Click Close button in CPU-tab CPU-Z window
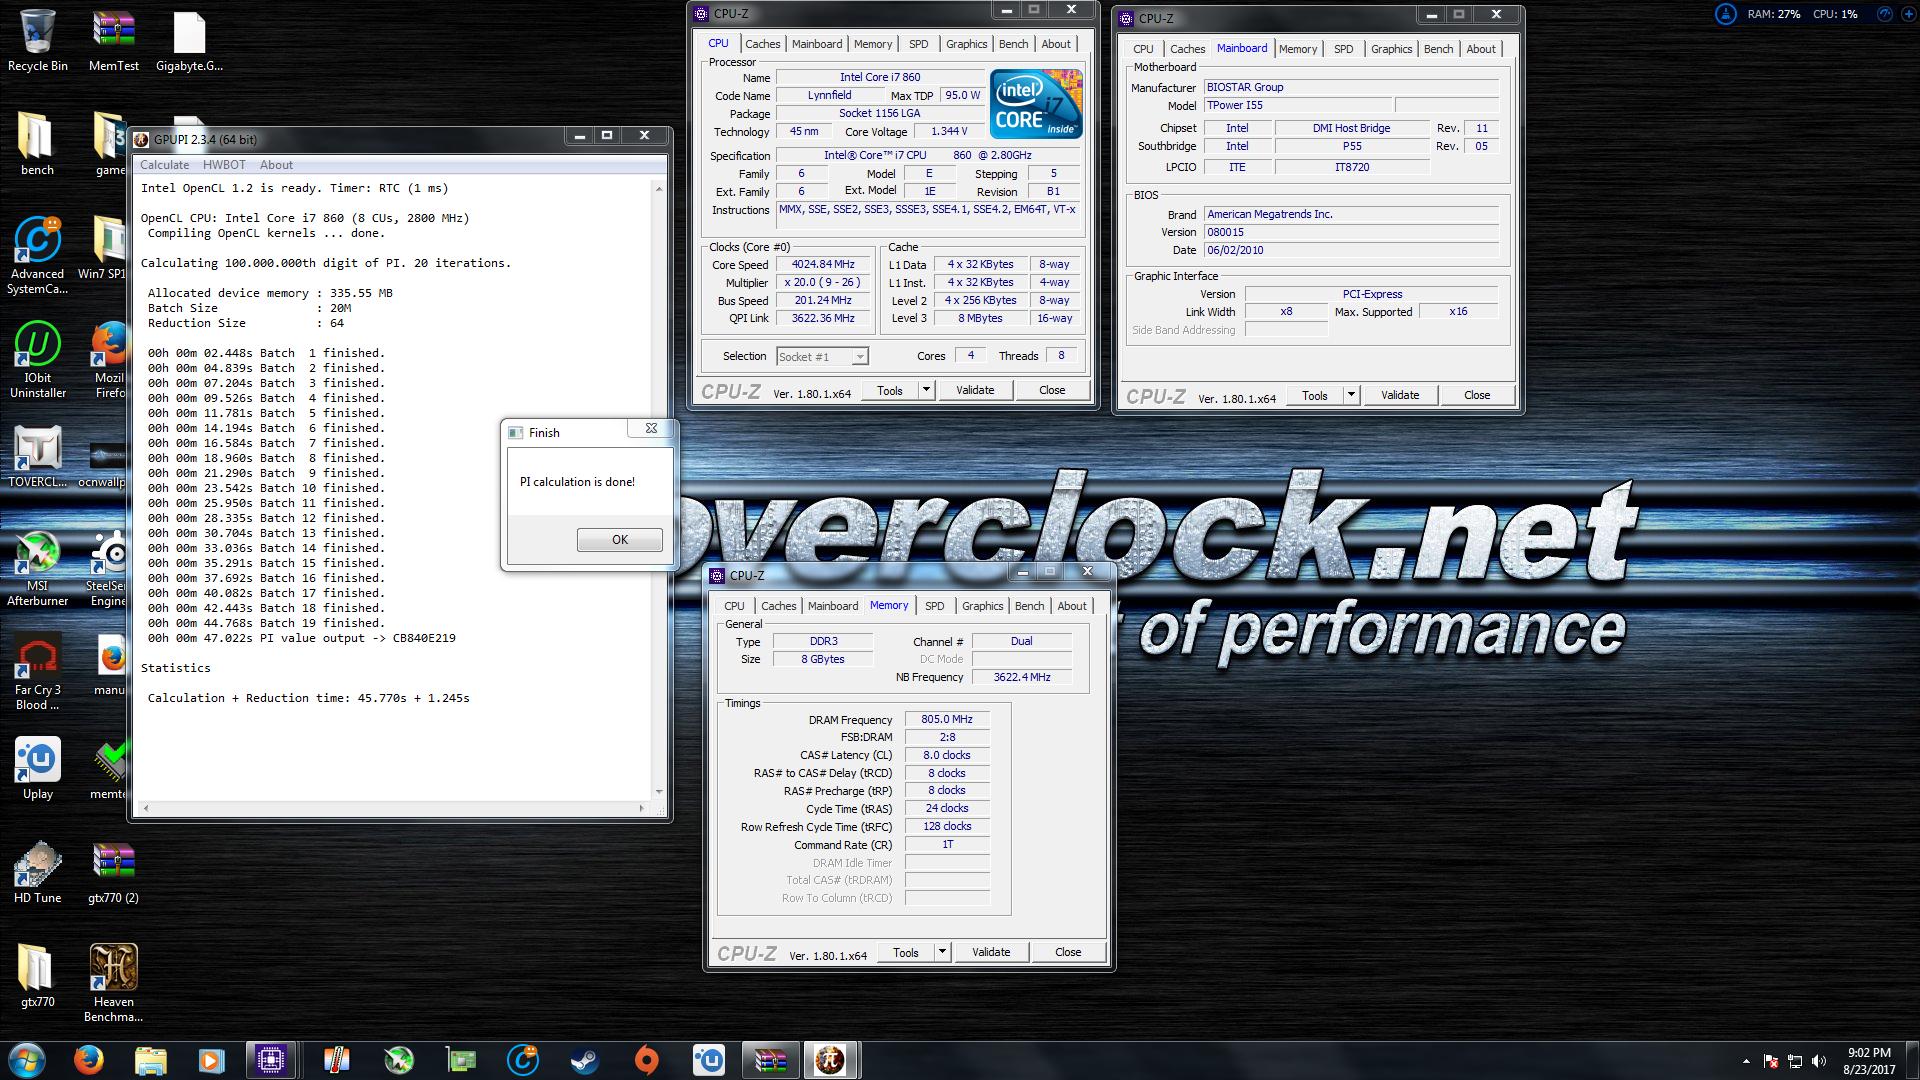This screenshot has height=1080, width=1920. (x=1052, y=390)
